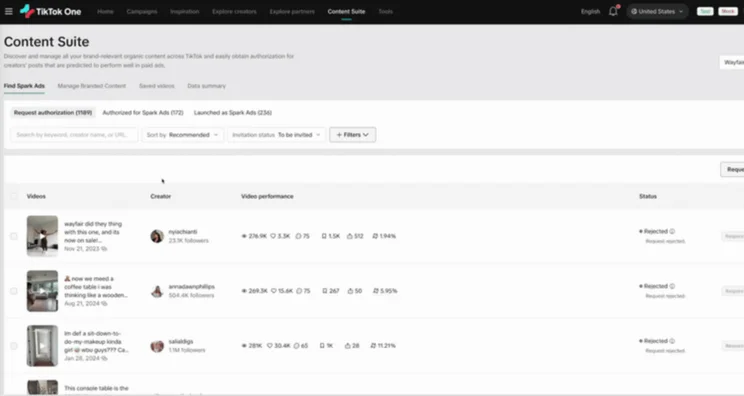Select the checkbox for salialdigs' video
Screen dimensions: 744x396
[14, 346]
